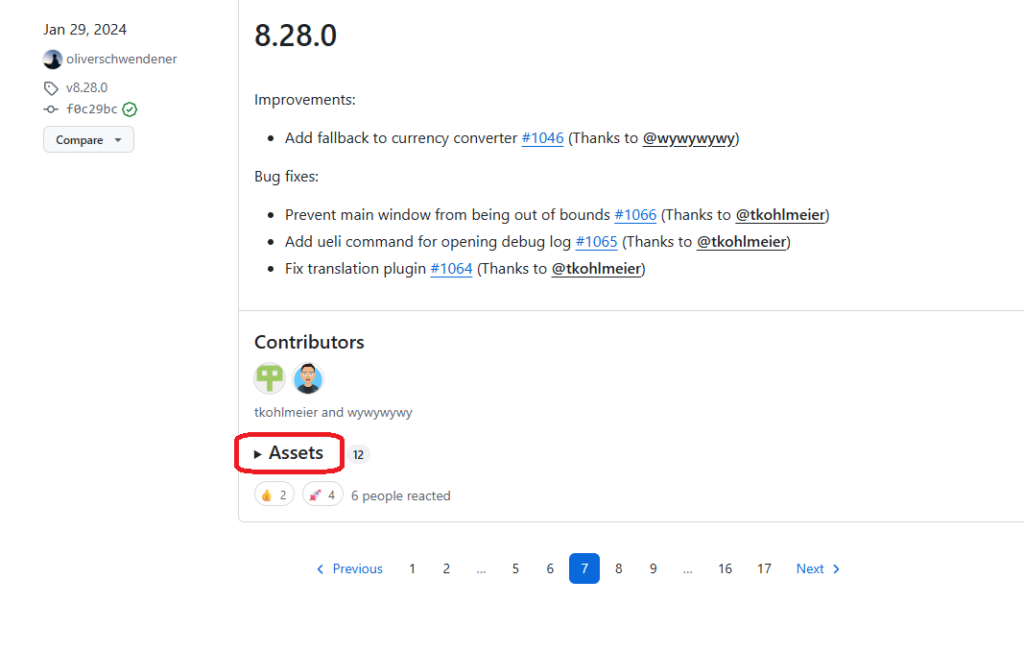Jump to page 17
Image resolution: width=1024 pixels, height=652 pixels.
764,569
